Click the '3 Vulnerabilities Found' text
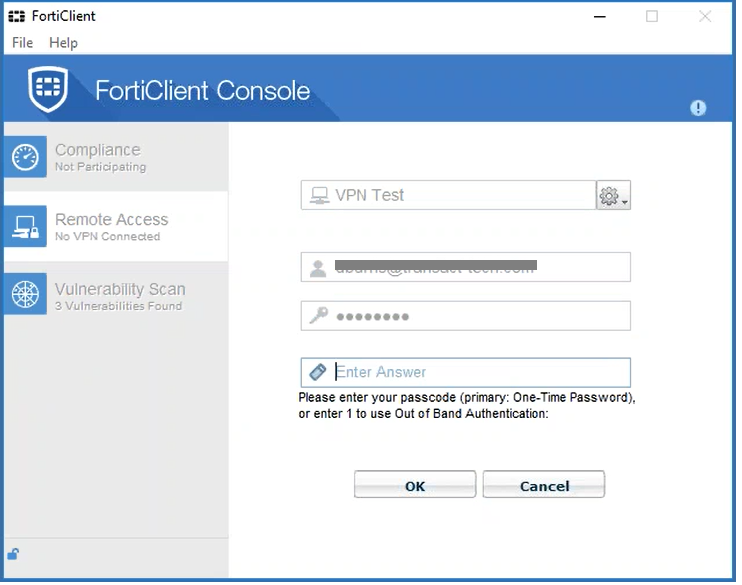This screenshot has width=742, height=585. [118, 306]
